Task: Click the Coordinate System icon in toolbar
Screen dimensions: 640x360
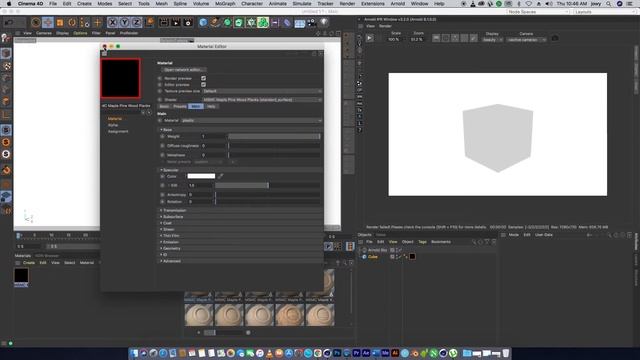Action: [149, 23]
